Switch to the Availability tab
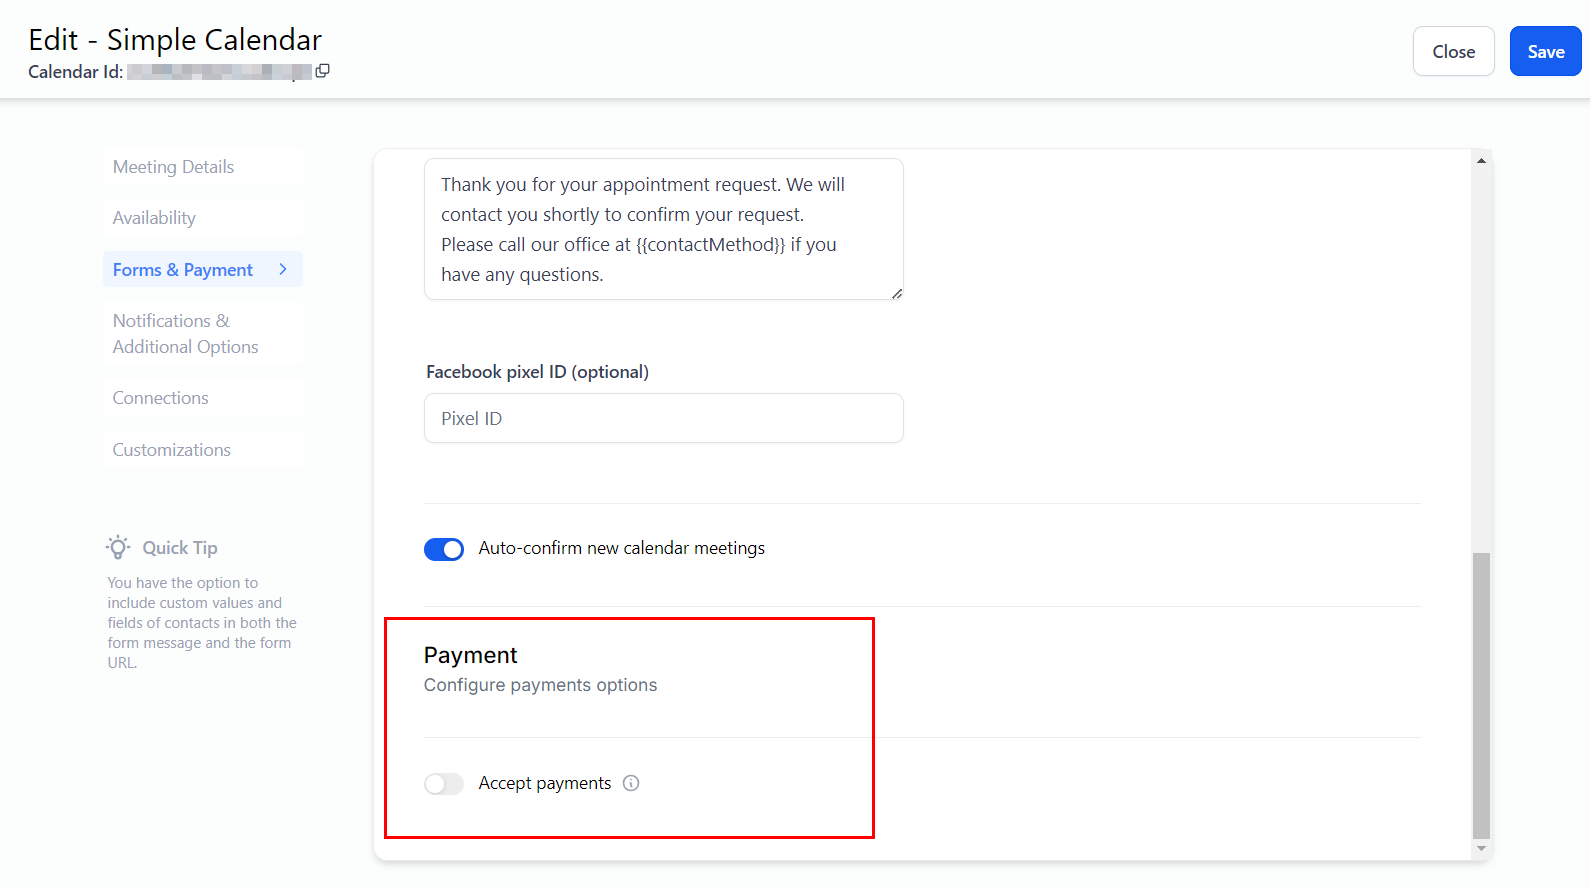The height and width of the screenshot is (889, 1590). [x=154, y=218]
